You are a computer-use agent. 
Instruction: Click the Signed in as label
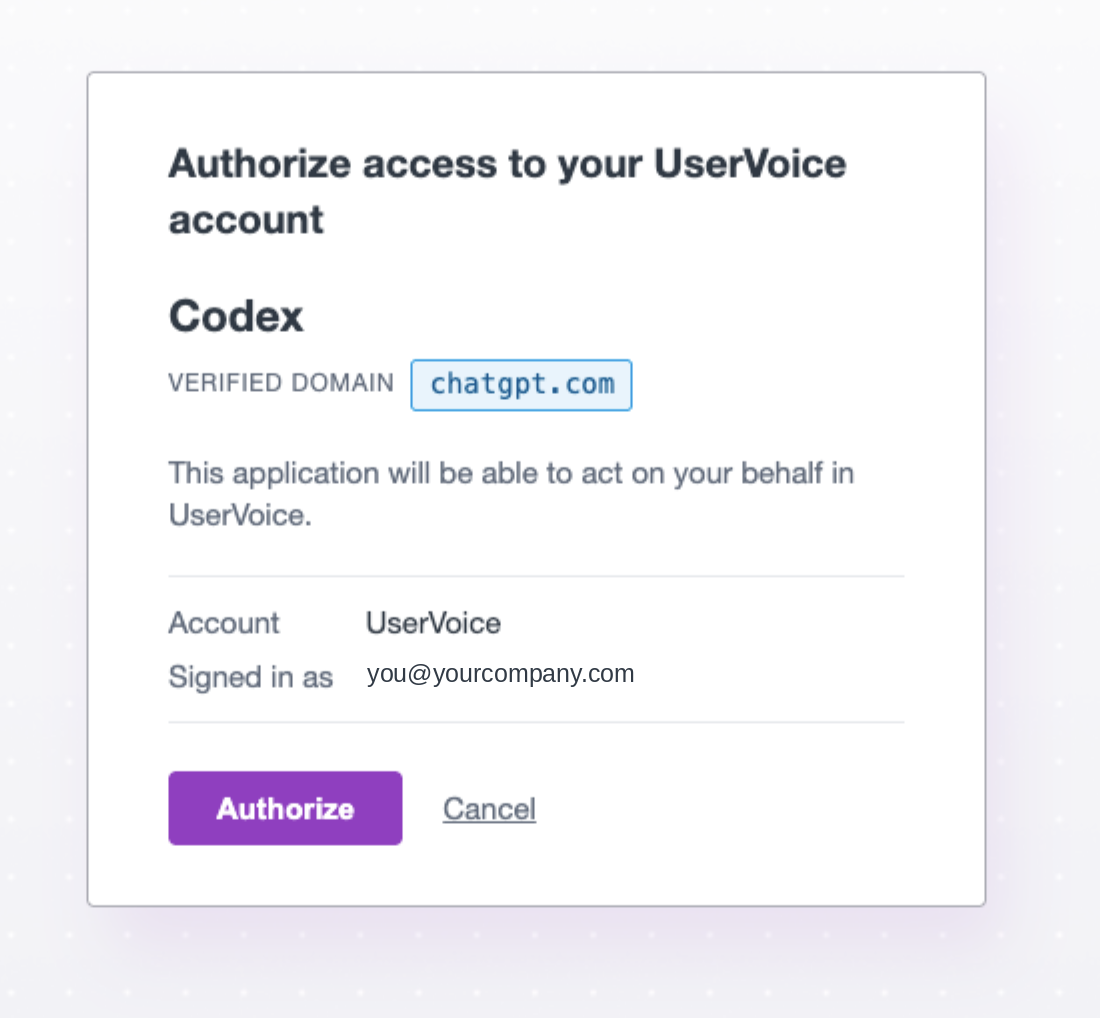click(250, 677)
